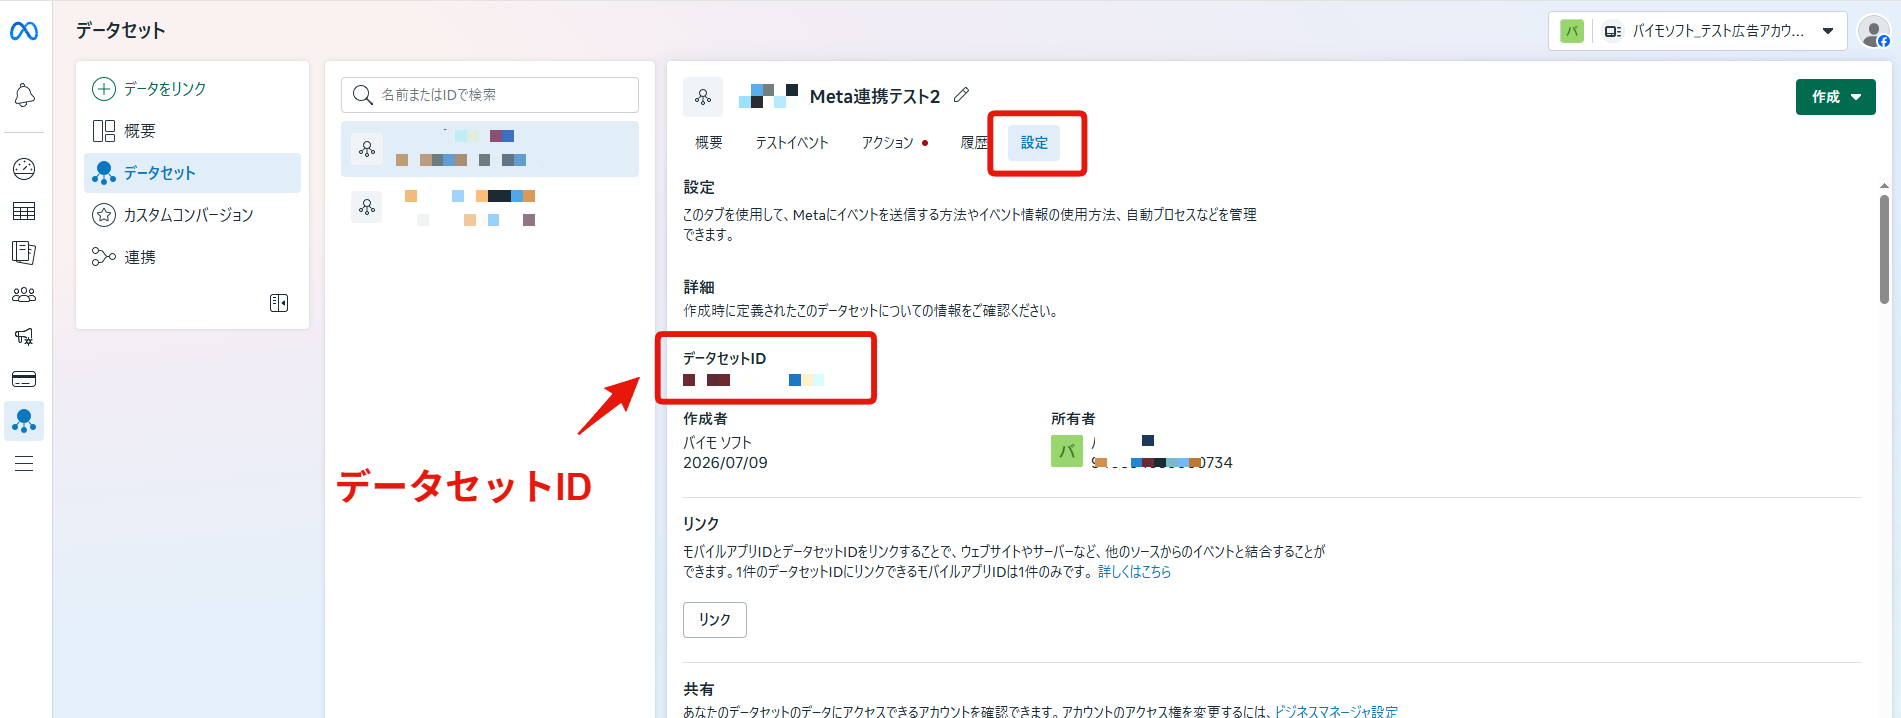Open the notifications bell icon
Viewport: 1901px width, 718px height.
coord(24,95)
